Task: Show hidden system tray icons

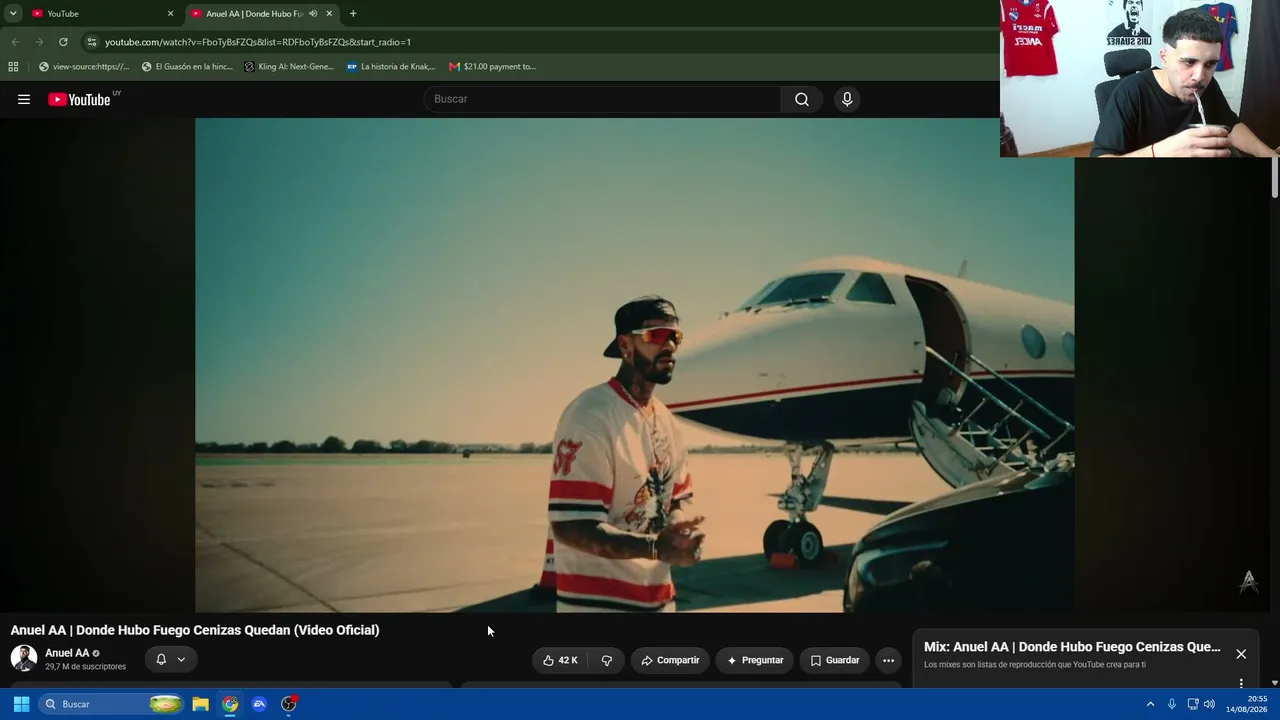Action: 1150,704
